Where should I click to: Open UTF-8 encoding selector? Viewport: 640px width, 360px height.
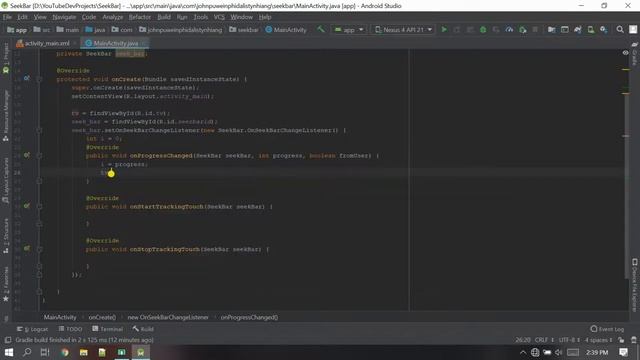click(x=569, y=340)
